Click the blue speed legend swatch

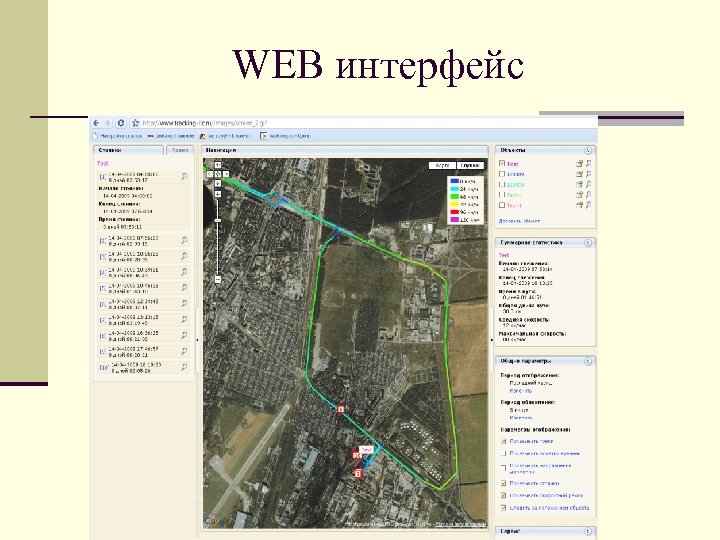coord(454,181)
